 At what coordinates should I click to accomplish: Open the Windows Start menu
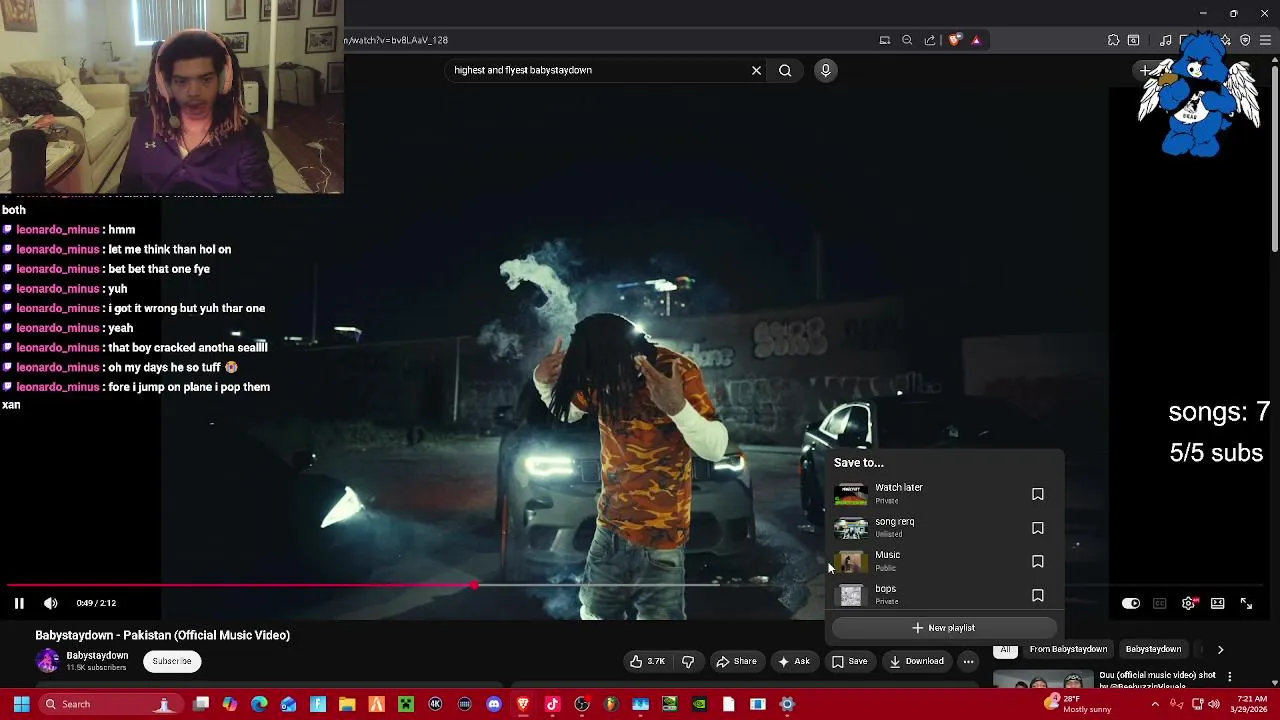[x=21, y=704]
